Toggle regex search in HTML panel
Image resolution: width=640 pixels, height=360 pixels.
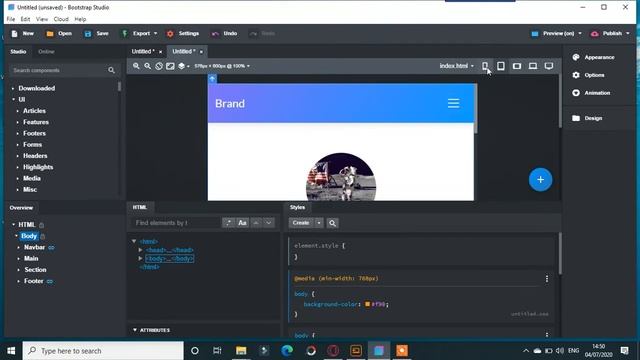point(228,223)
